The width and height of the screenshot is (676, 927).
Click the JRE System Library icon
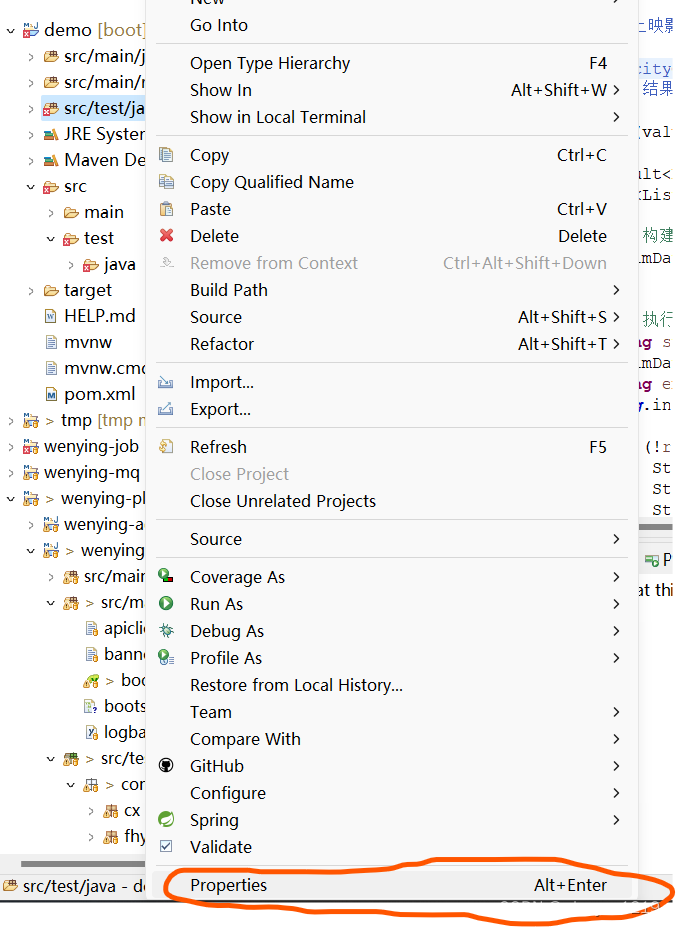(x=51, y=135)
